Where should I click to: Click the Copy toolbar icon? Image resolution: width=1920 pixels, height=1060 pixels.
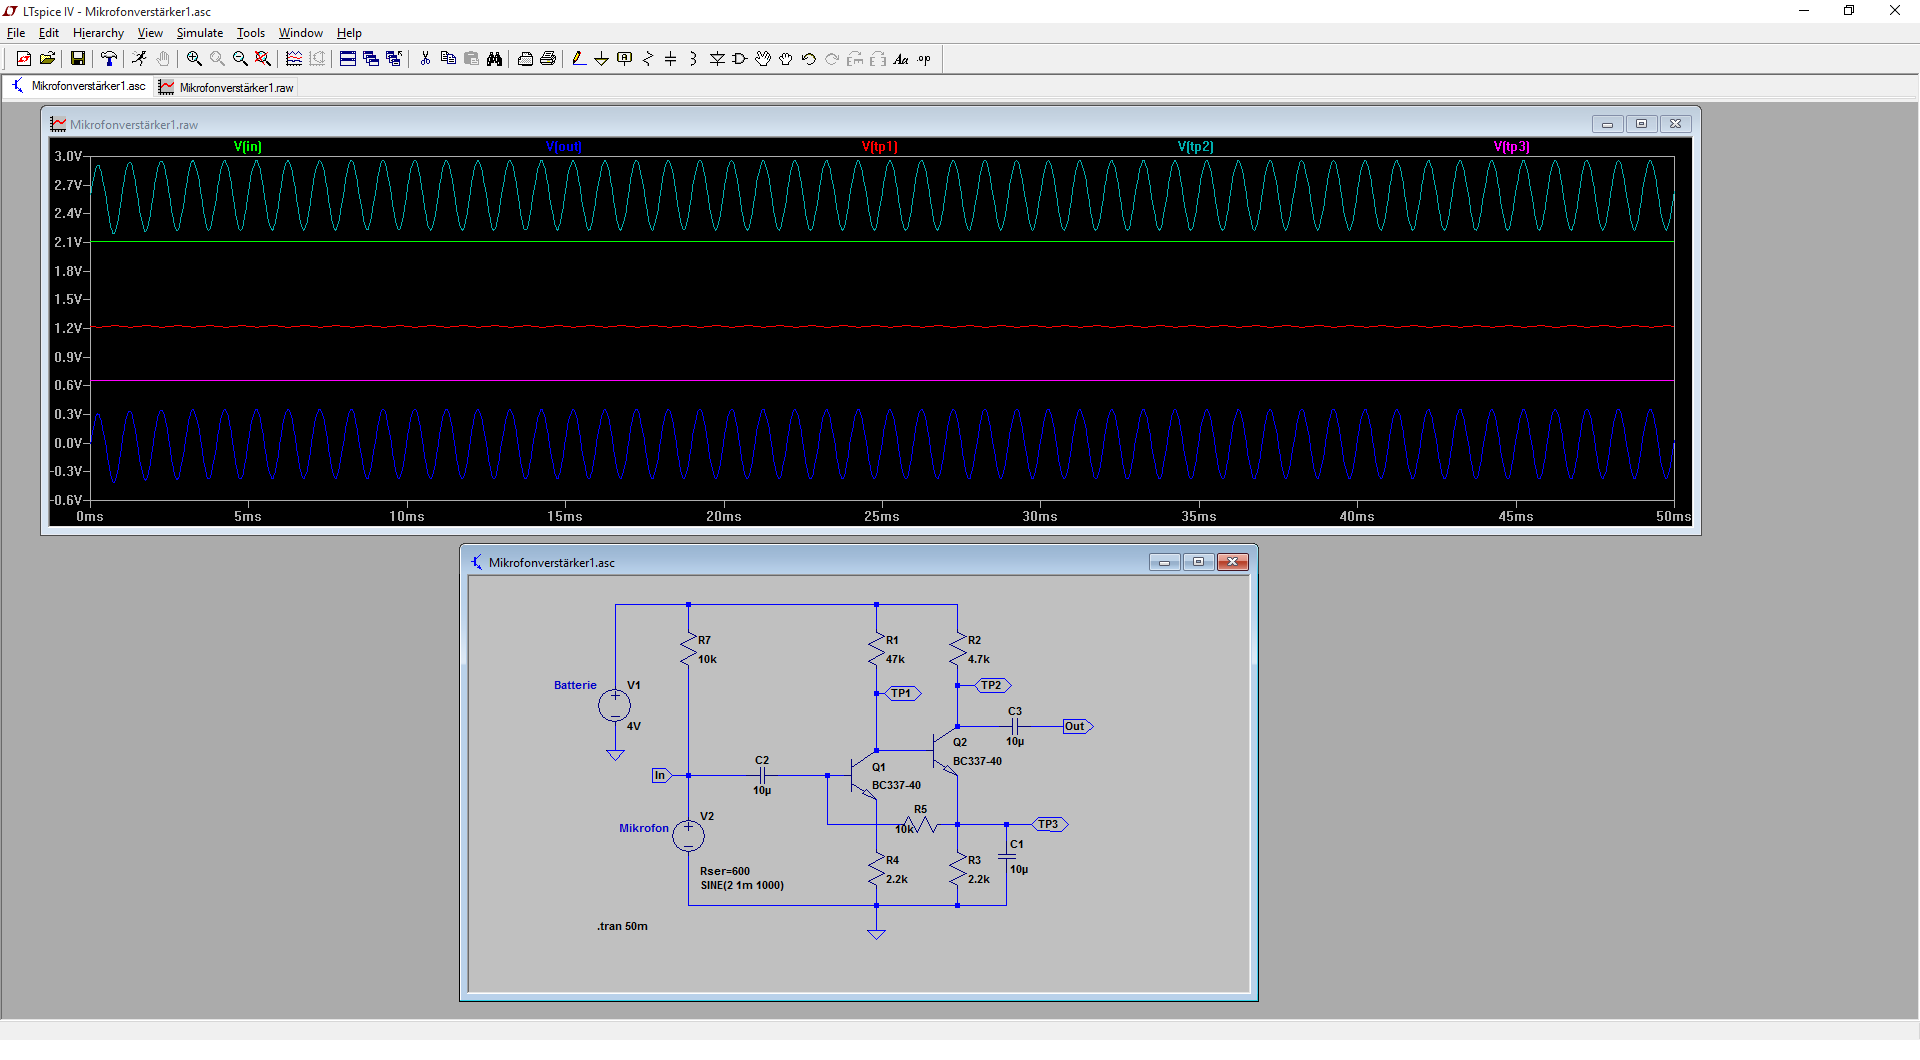click(448, 59)
